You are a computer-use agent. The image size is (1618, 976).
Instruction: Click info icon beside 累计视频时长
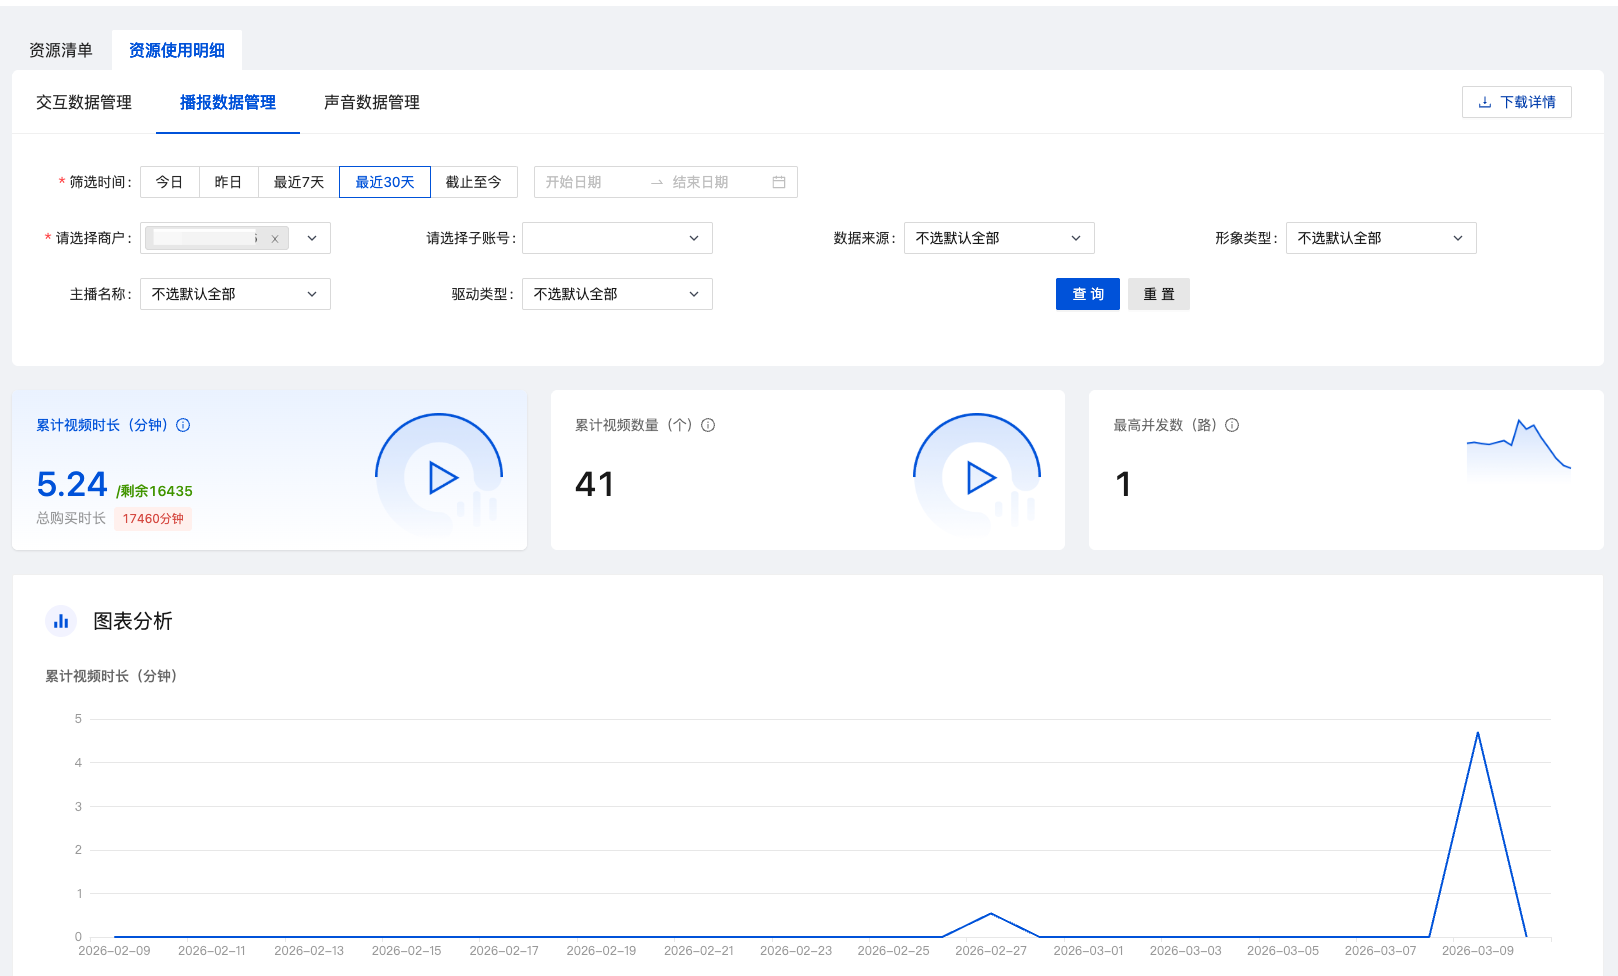(x=183, y=425)
